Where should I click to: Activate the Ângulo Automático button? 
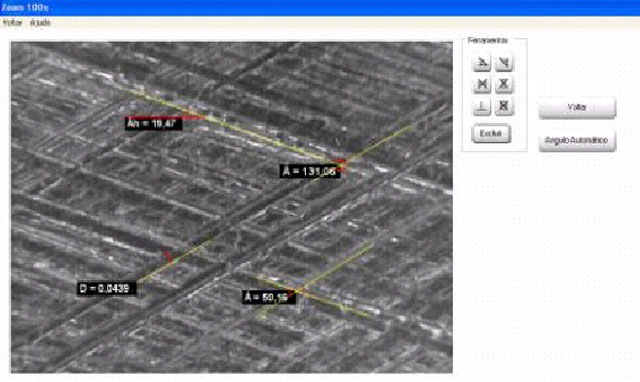[577, 140]
